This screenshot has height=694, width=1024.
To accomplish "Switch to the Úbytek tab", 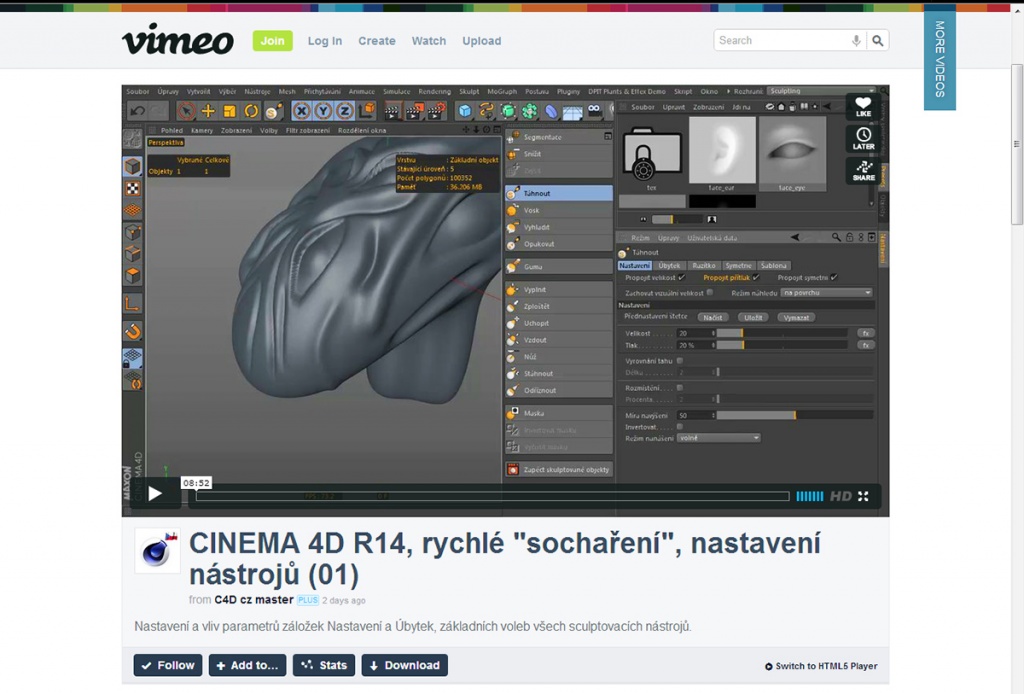I will (x=669, y=266).
